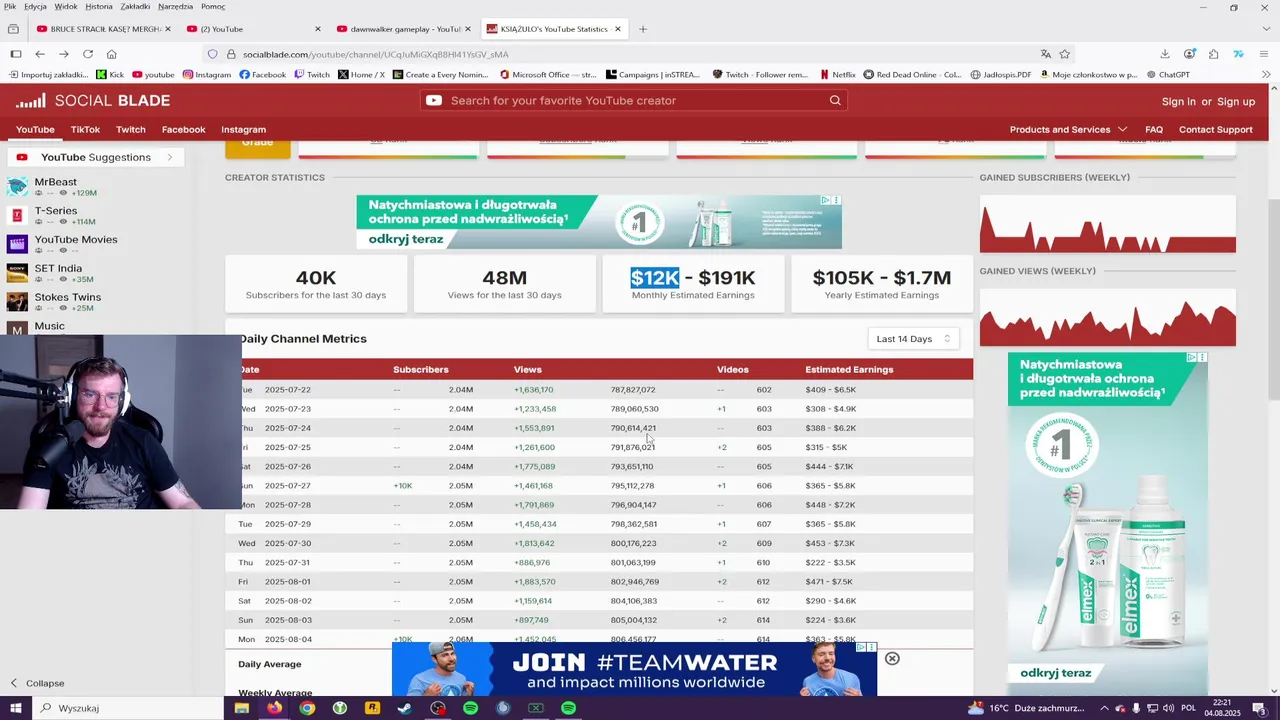Open the FAQ link

coord(1154,129)
